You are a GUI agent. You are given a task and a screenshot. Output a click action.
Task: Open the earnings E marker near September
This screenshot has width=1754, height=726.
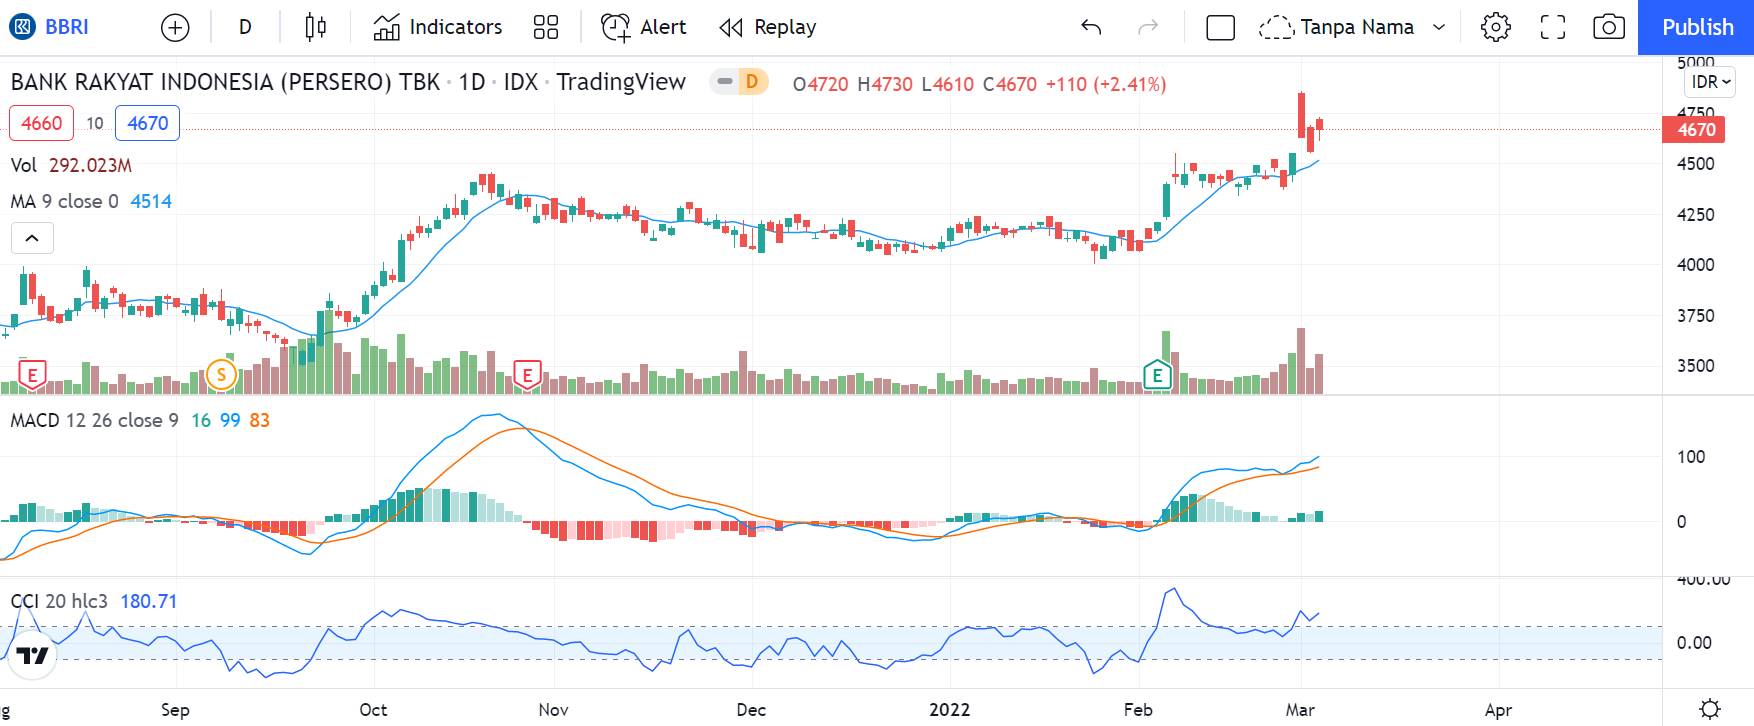(32, 376)
